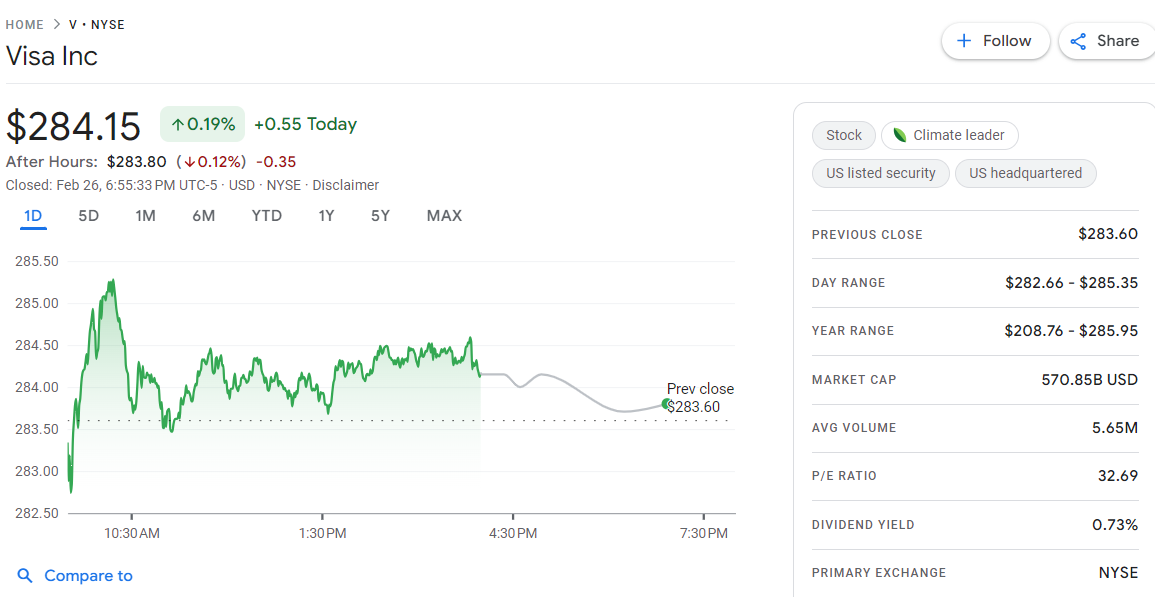This screenshot has width=1155, height=597.
Task: Click the up arrow in 0.19% badge
Action: coord(177,125)
